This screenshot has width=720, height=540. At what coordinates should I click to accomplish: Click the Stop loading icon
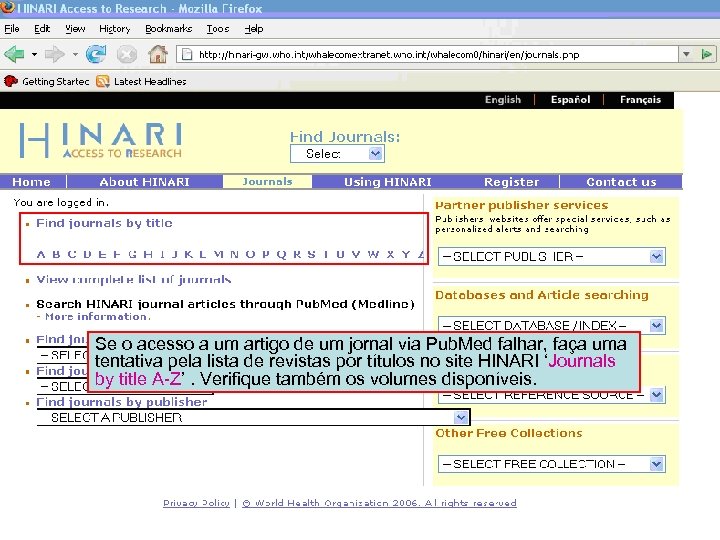[x=127, y=55]
